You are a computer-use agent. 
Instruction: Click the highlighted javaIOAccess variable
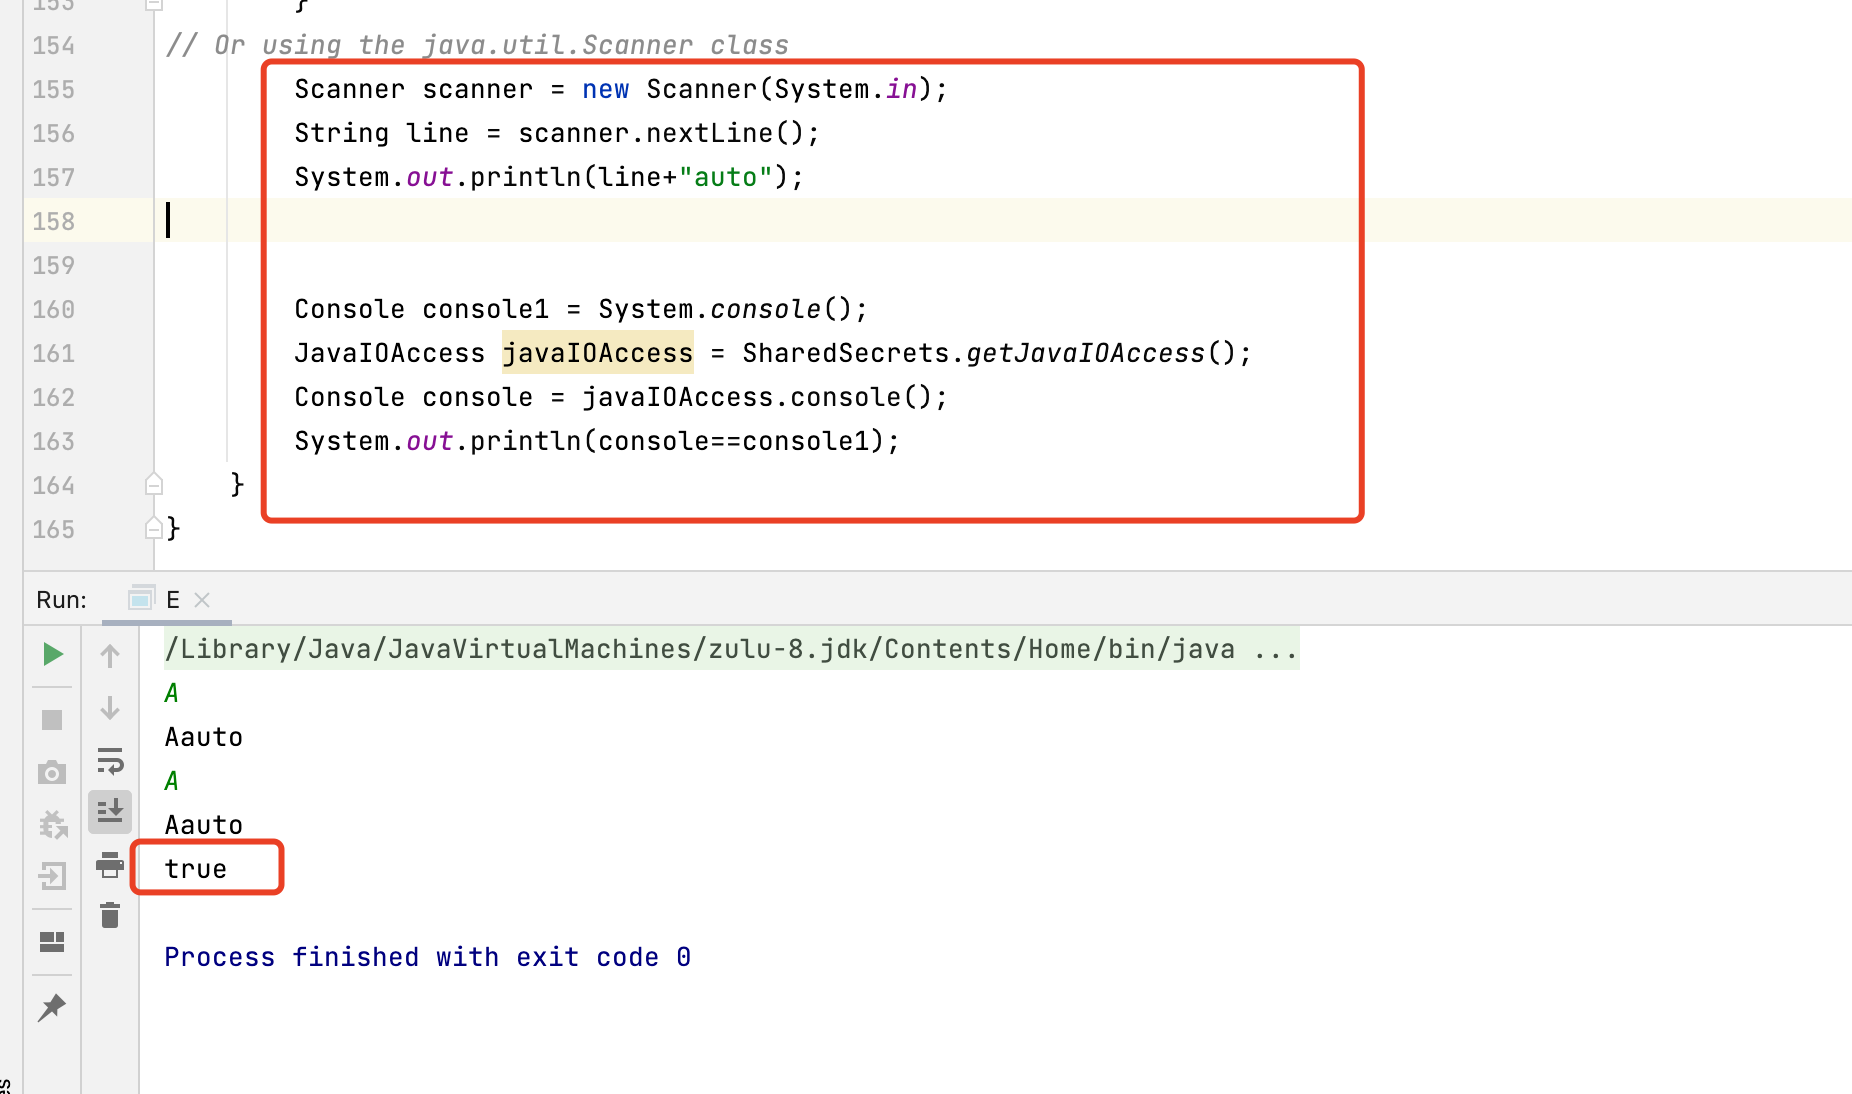[x=597, y=353]
